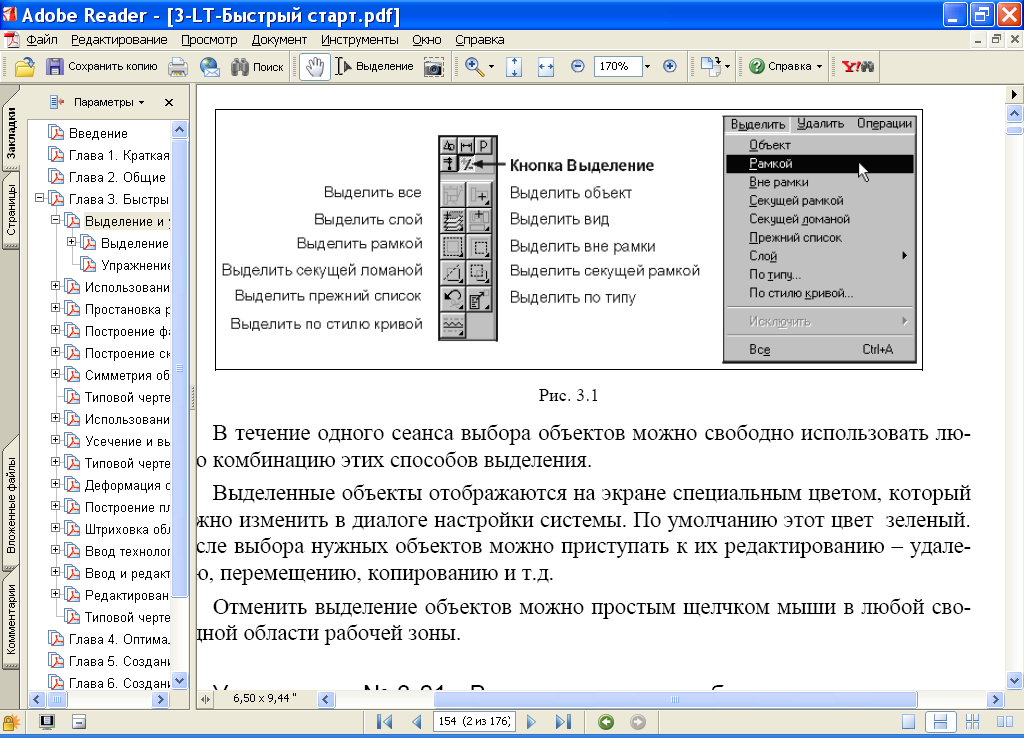This screenshot has width=1024, height=738.
Task: Select the Введение bookmark
Action: [x=98, y=133]
